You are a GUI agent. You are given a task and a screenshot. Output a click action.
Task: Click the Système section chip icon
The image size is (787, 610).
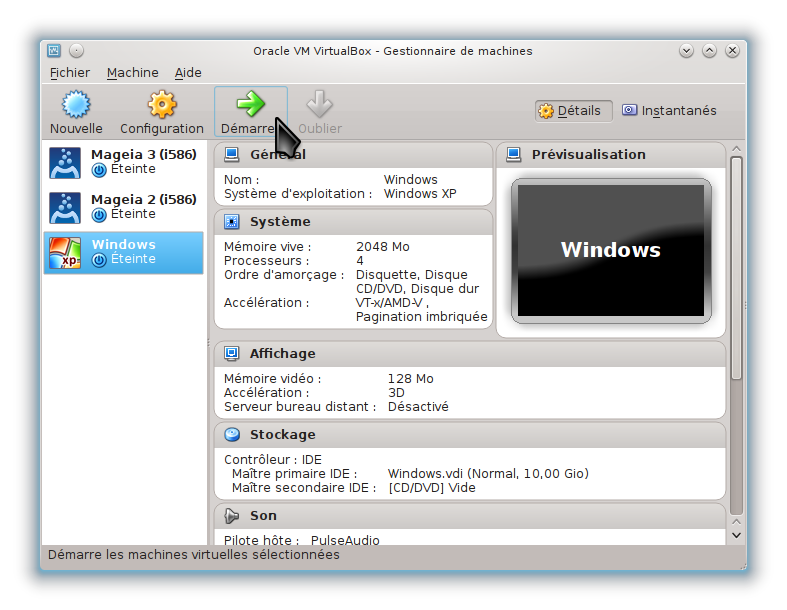click(231, 221)
